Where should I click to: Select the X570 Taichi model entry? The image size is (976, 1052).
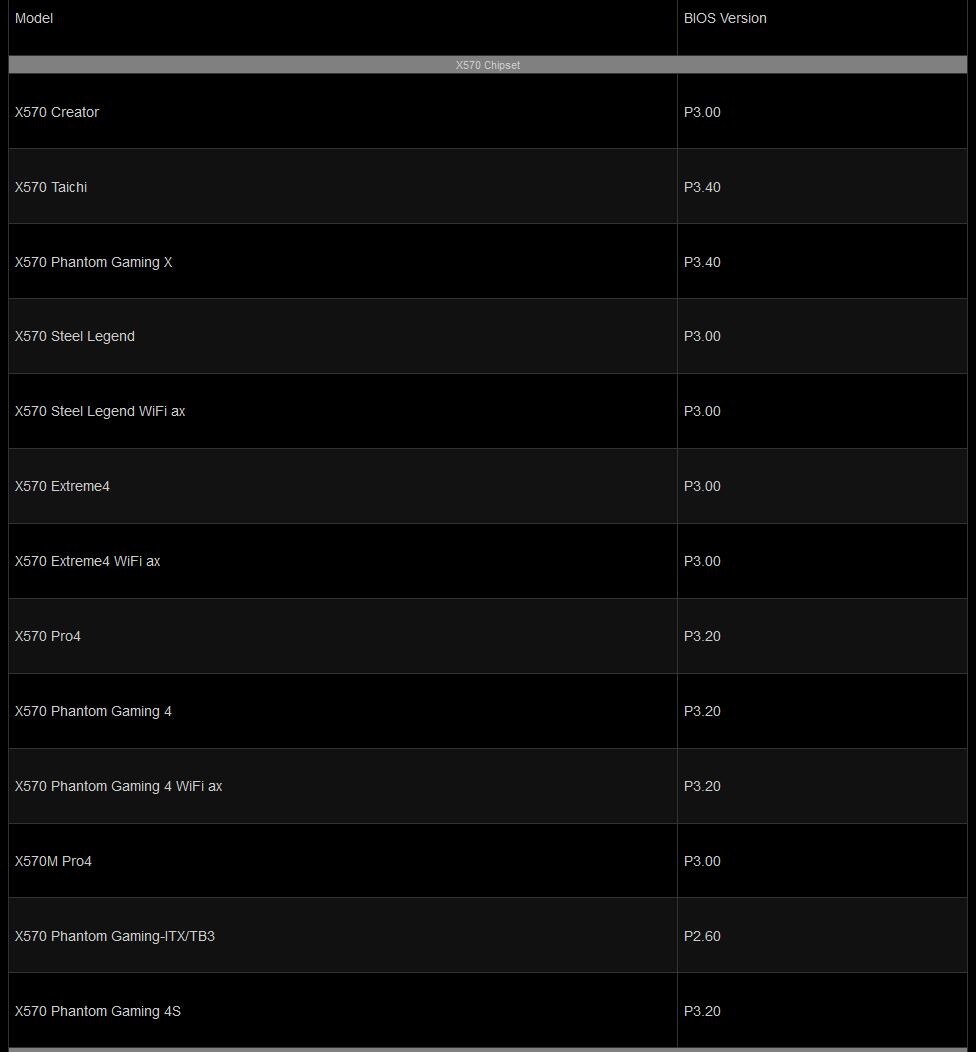[51, 187]
